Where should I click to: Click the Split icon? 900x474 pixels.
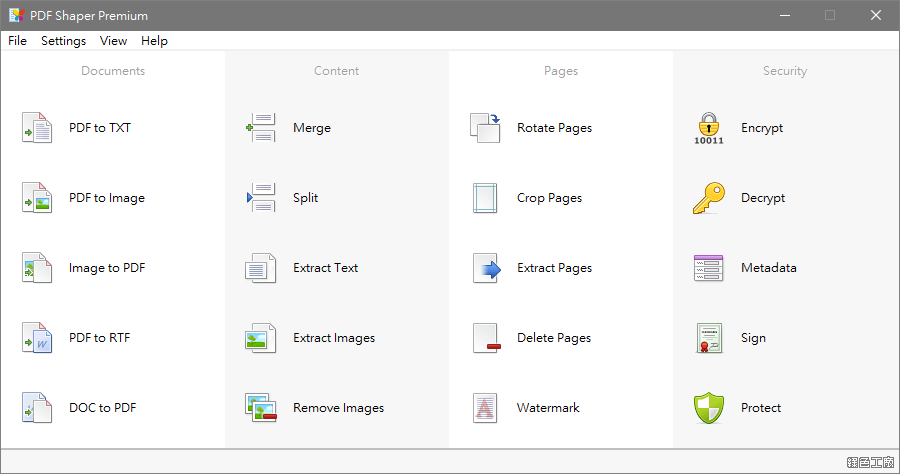click(x=261, y=197)
